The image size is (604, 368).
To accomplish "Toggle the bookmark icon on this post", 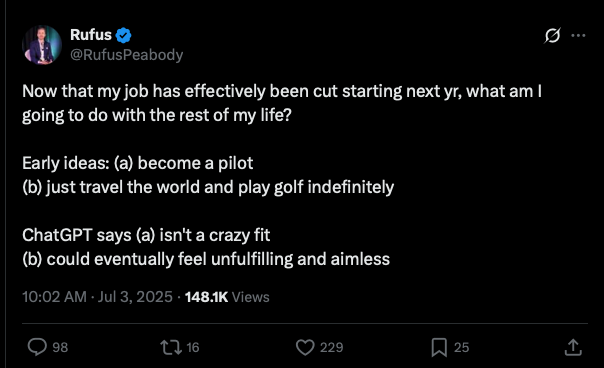I will (x=439, y=347).
